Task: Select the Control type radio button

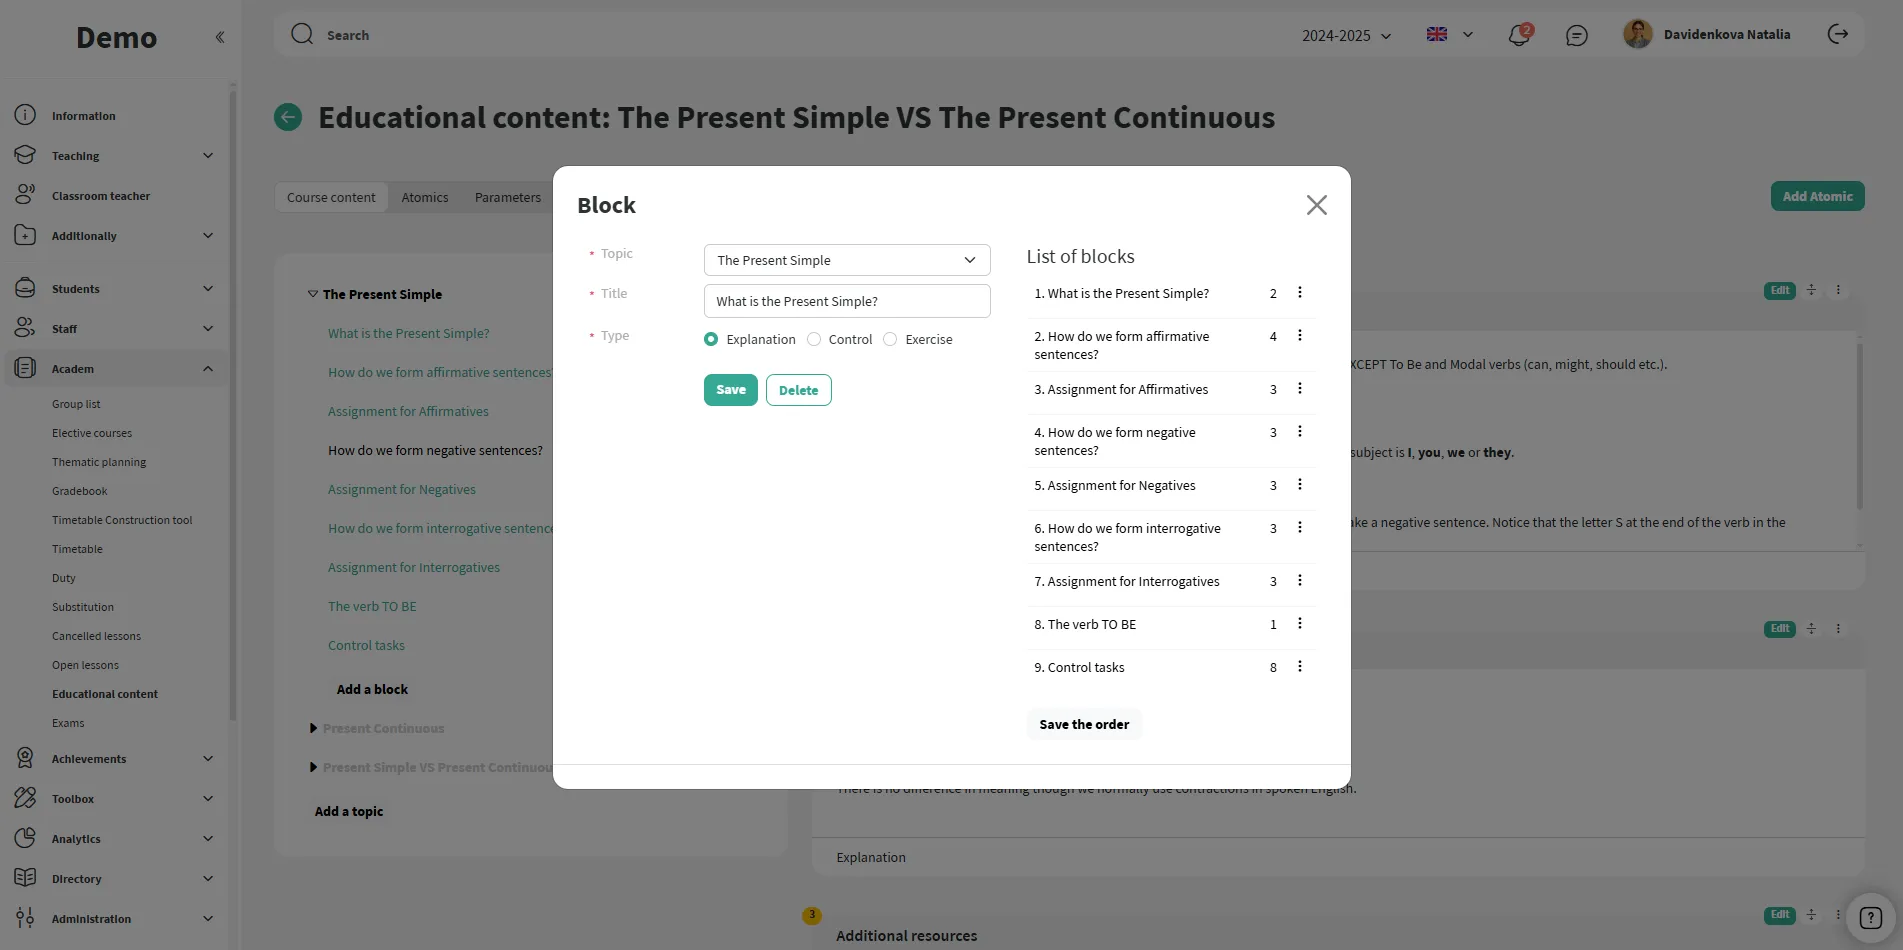Action: point(814,340)
